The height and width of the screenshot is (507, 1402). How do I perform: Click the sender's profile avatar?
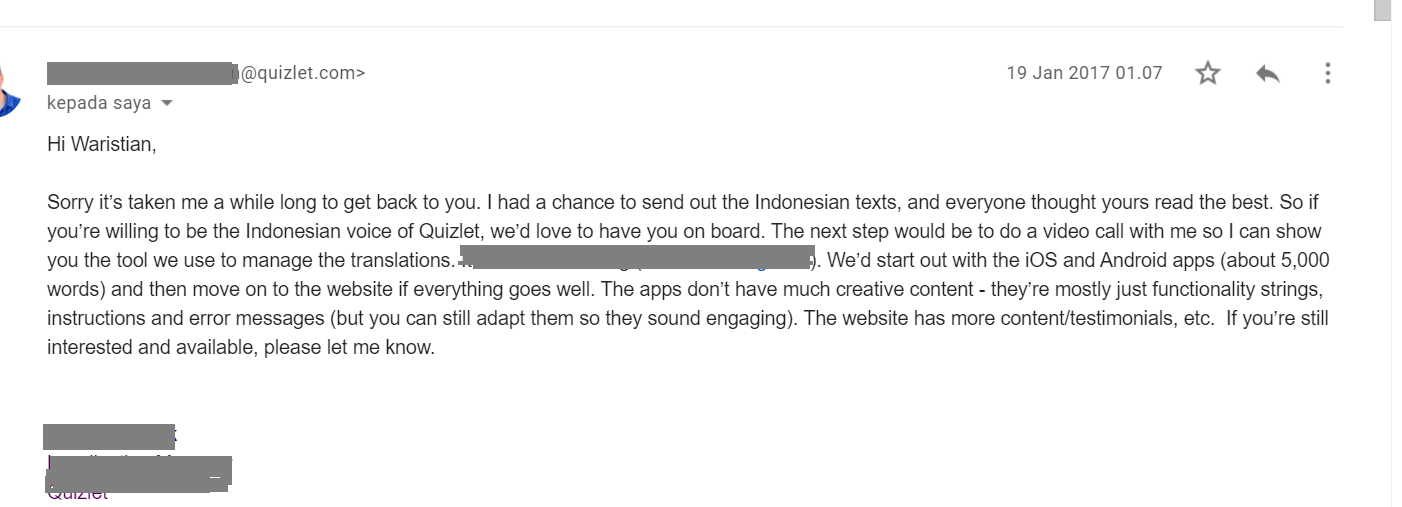pyautogui.click(x=8, y=90)
